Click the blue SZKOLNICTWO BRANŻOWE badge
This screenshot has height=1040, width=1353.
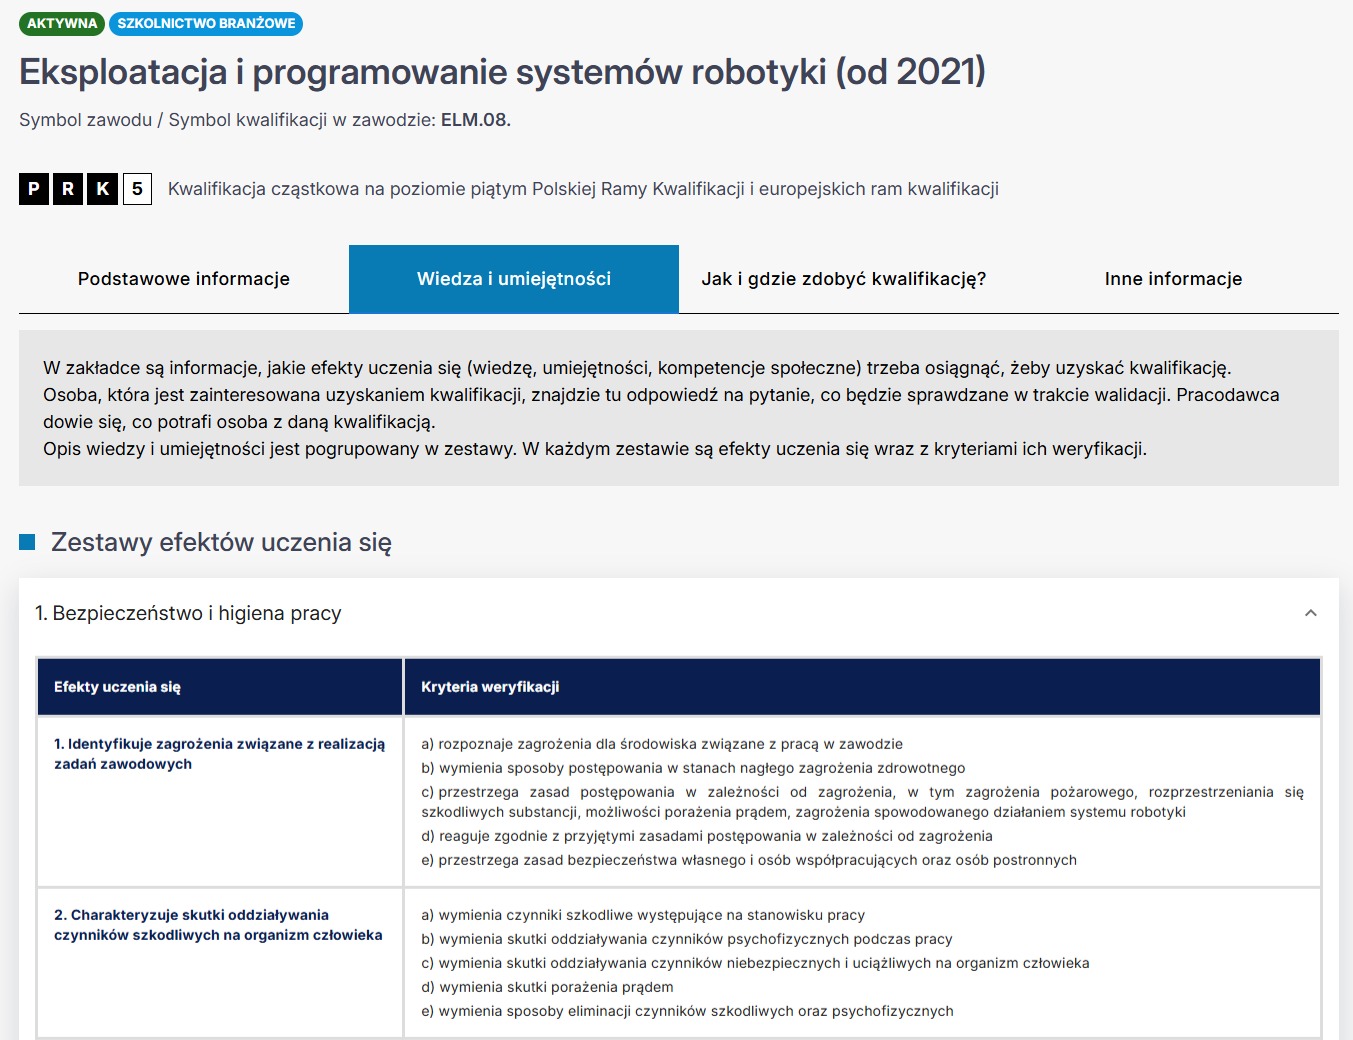(x=206, y=23)
